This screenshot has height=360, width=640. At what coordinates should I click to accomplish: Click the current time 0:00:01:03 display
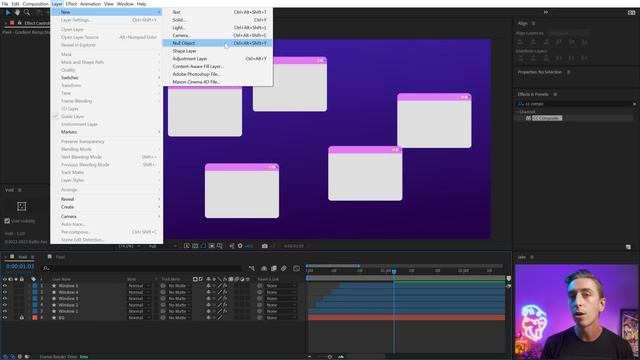pyautogui.click(x=20, y=267)
